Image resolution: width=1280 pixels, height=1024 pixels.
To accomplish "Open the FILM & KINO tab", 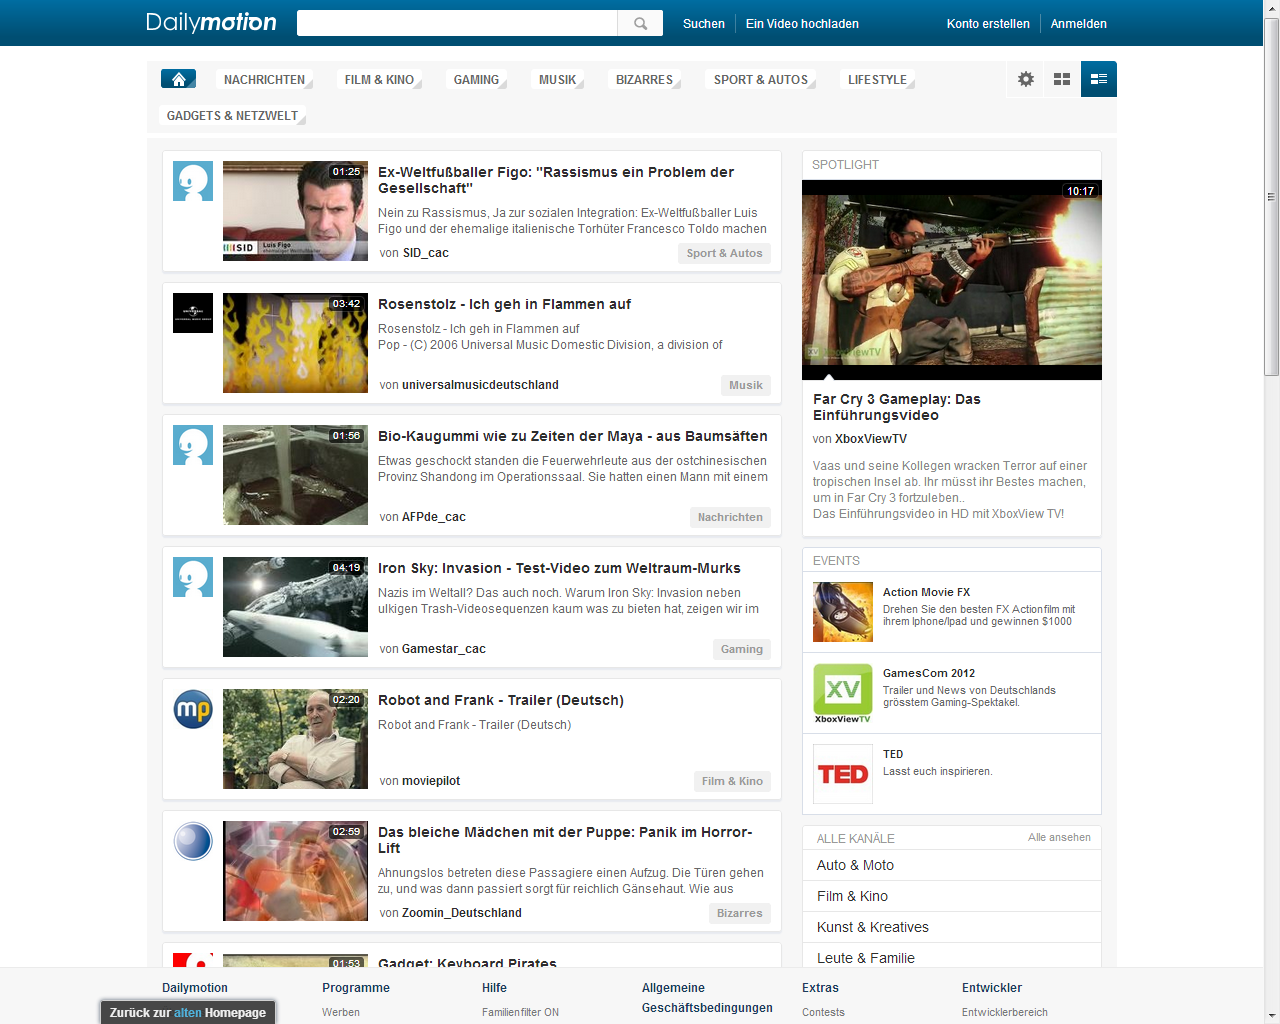I will [379, 80].
